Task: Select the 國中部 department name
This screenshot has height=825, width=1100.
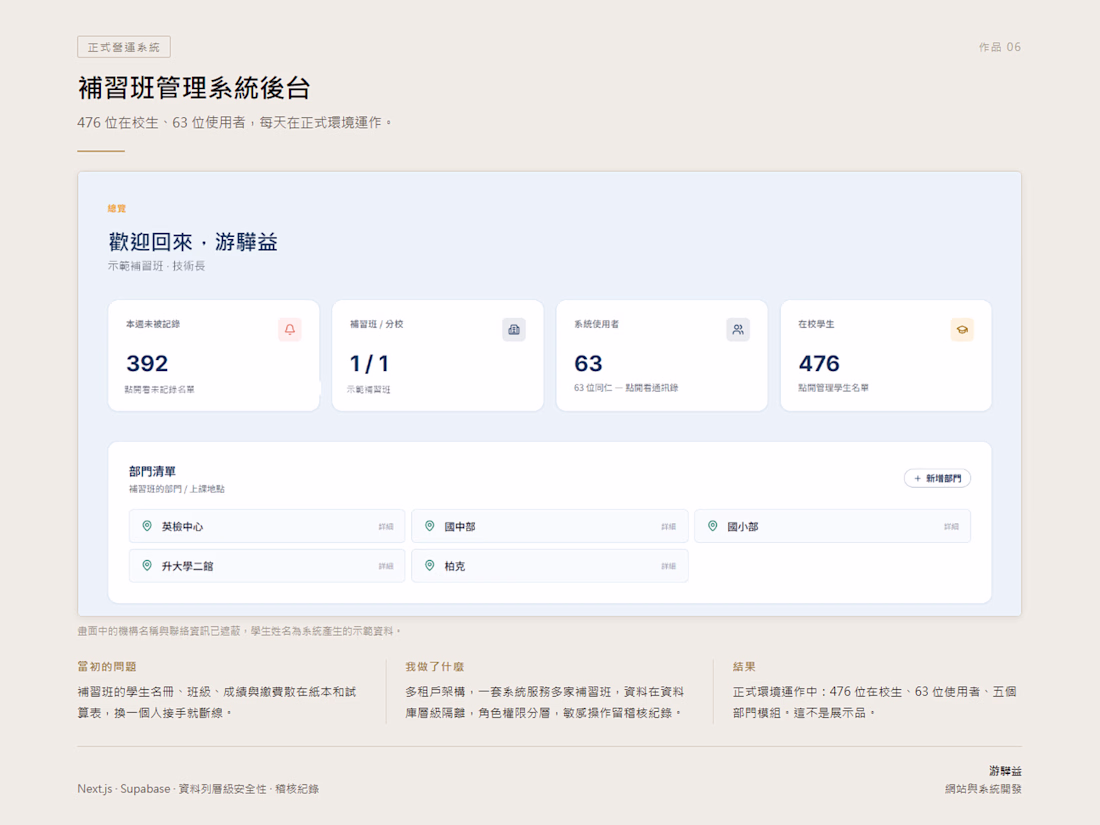Action: (x=460, y=526)
